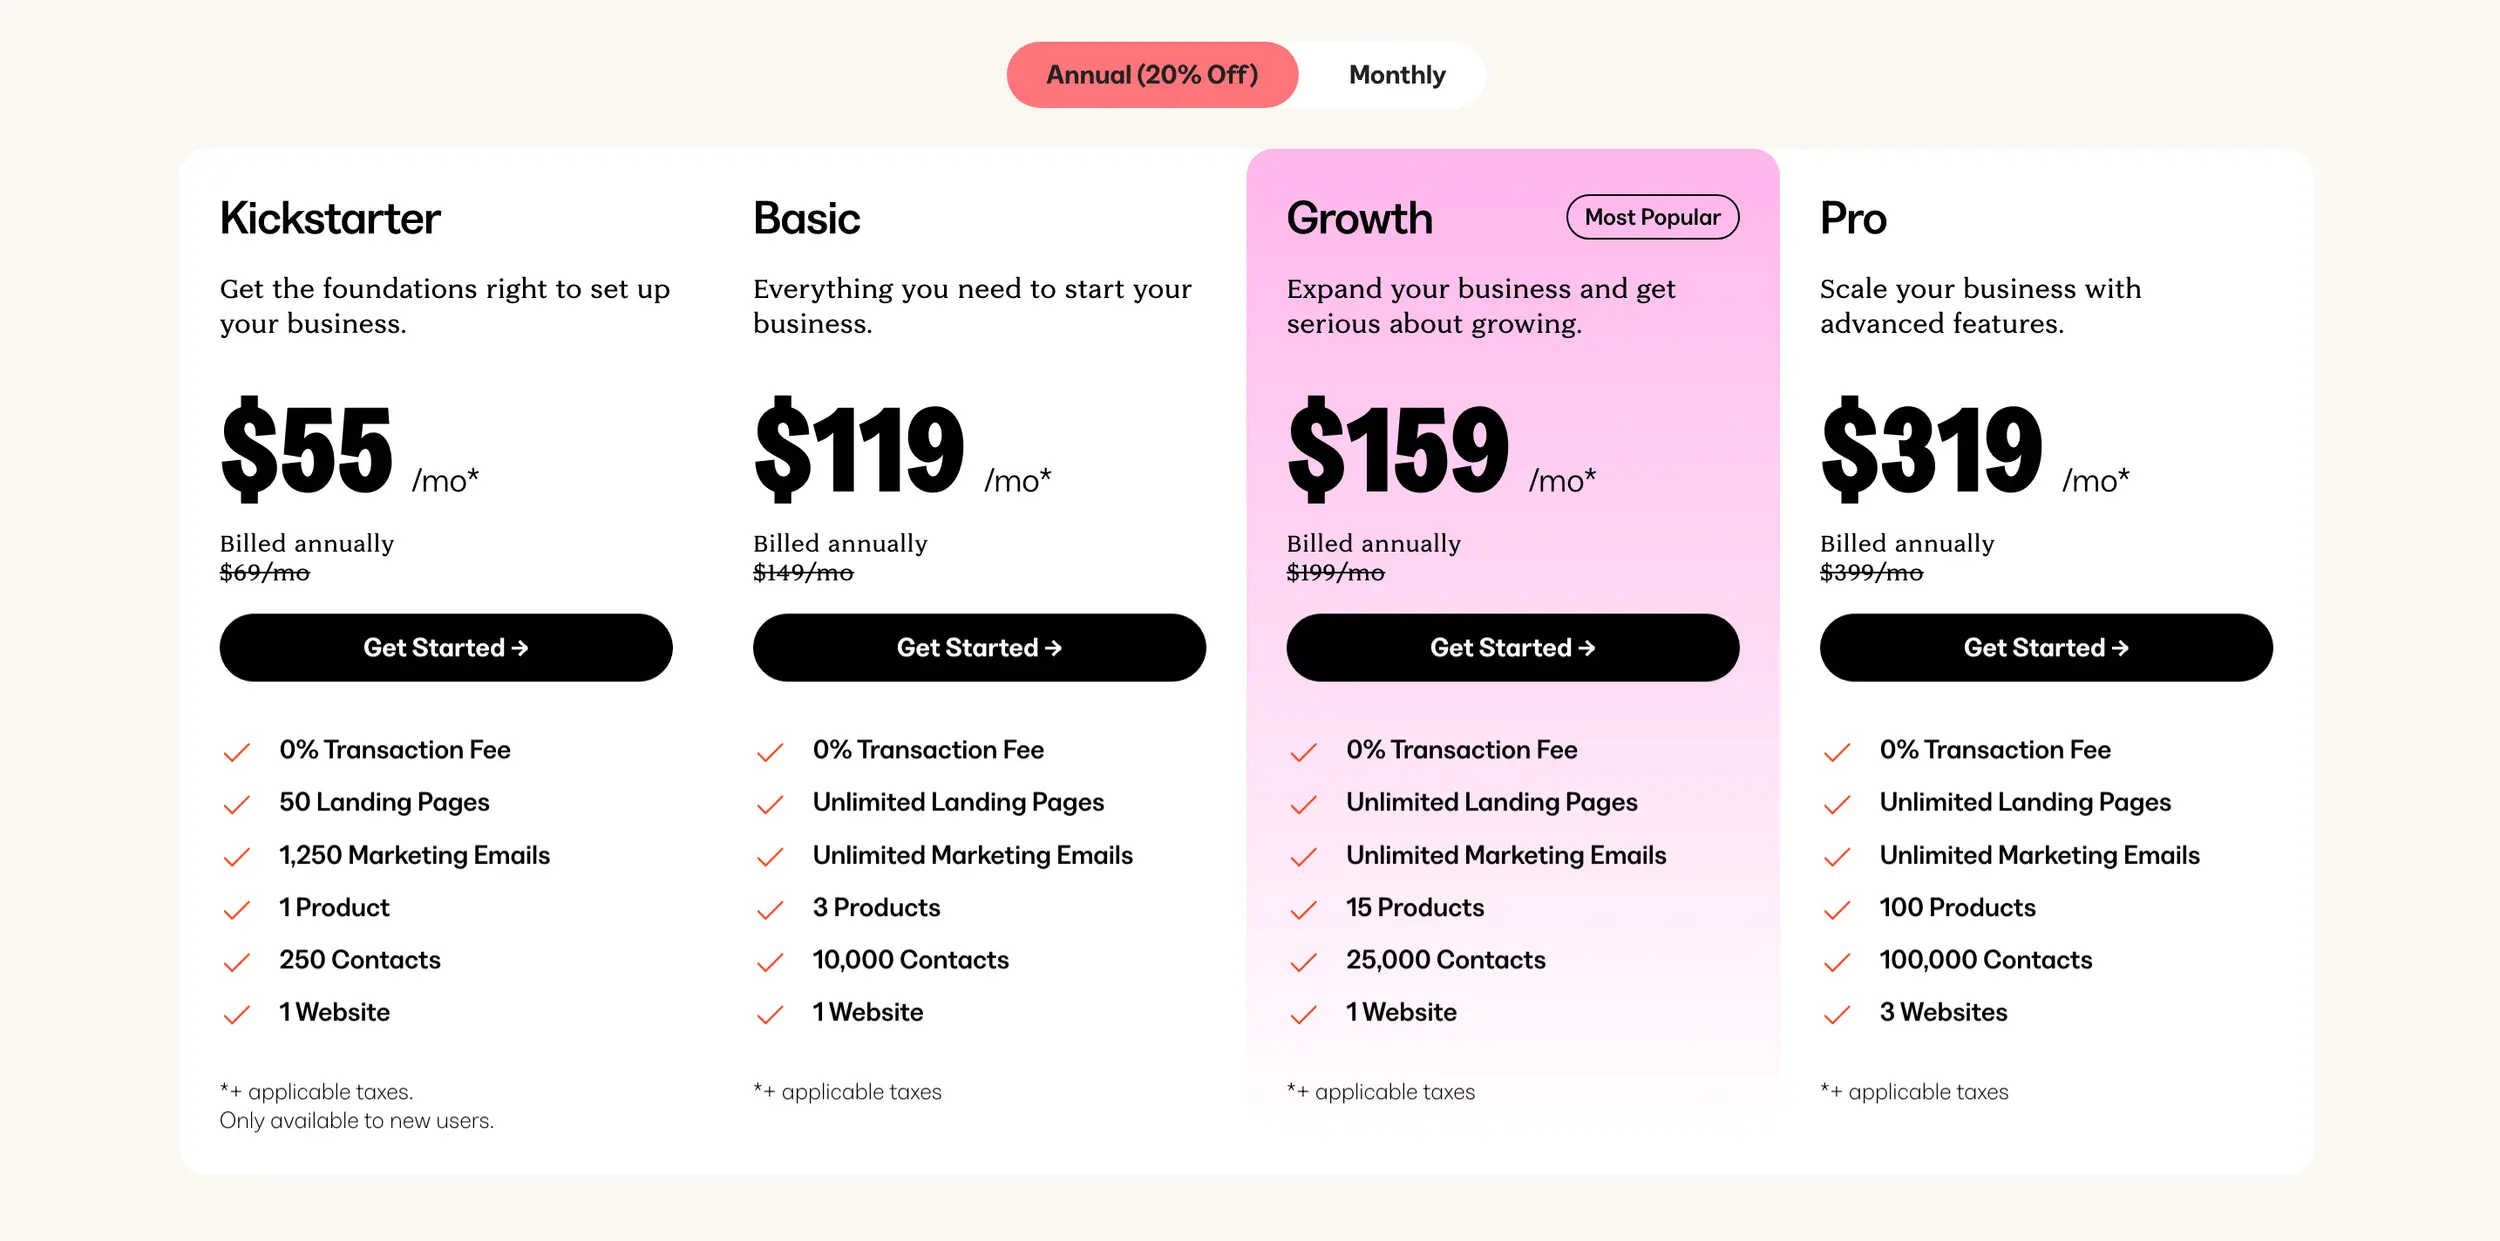
Task: Click checkmark beside 15 Products
Action: (x=1303, y=909)
